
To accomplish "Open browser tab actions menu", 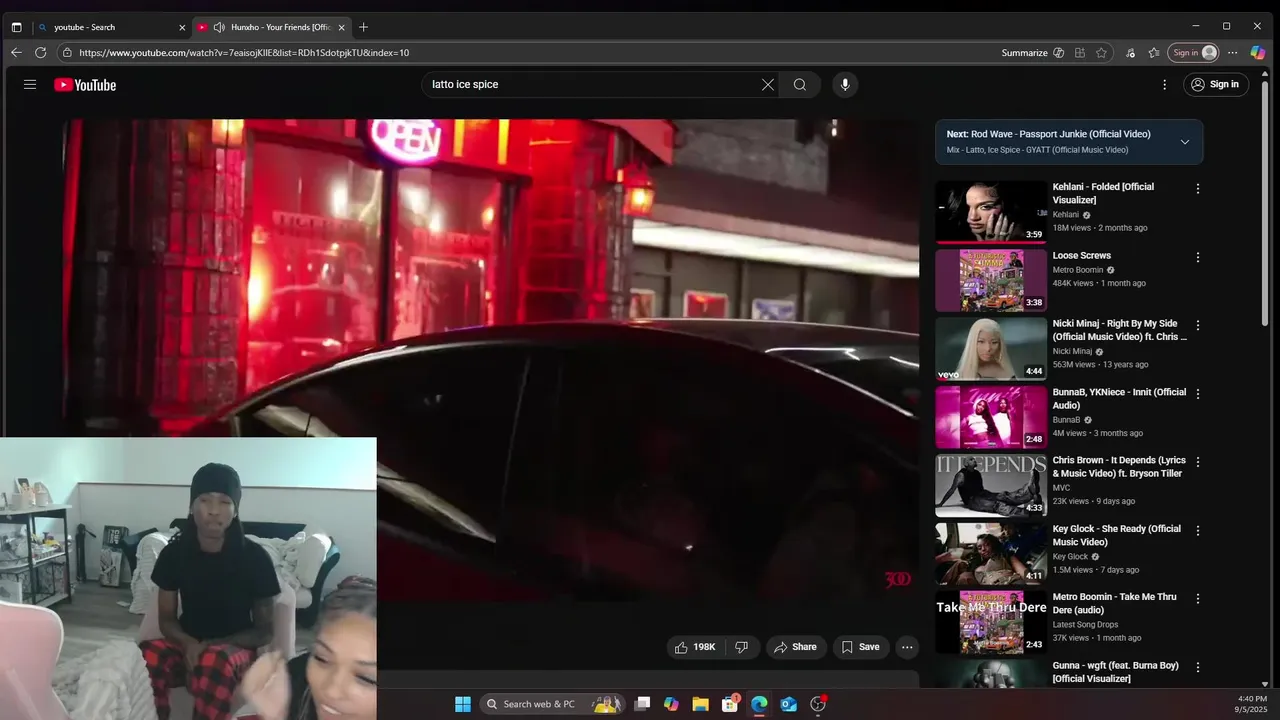I will click(x=16, y=27).
